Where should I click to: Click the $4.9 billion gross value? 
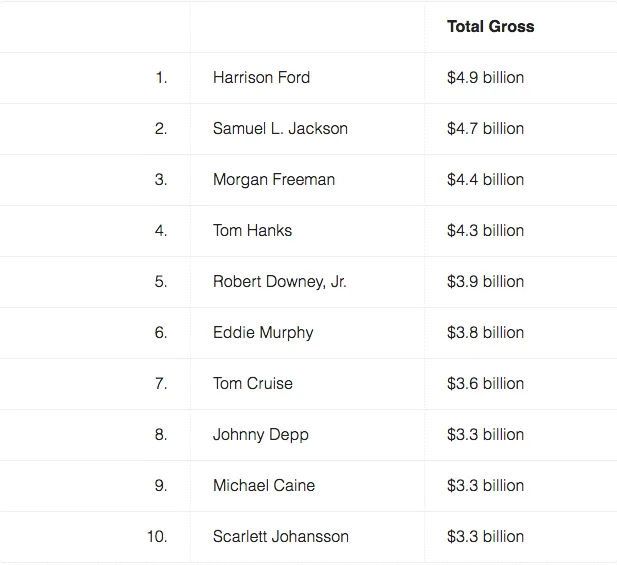pos(485,78)
